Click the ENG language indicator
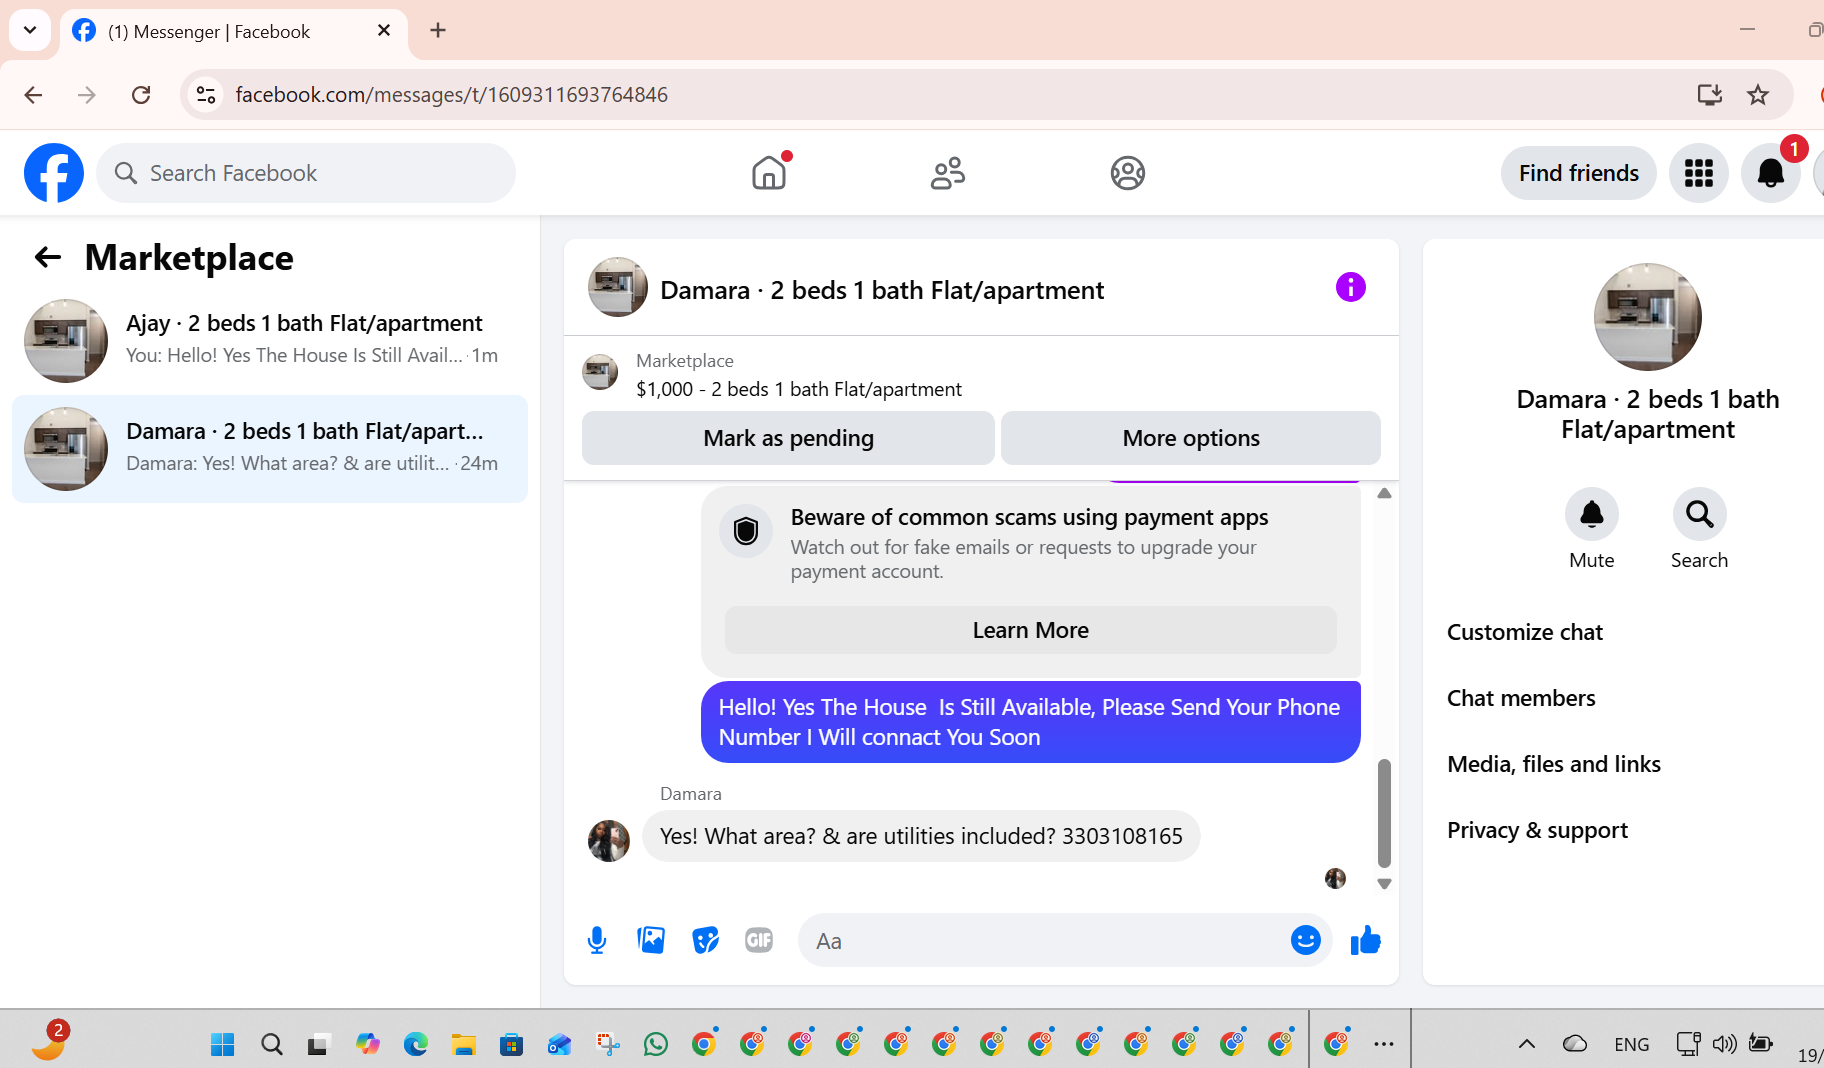 pyautogui.click(x=1631, y=1044)
